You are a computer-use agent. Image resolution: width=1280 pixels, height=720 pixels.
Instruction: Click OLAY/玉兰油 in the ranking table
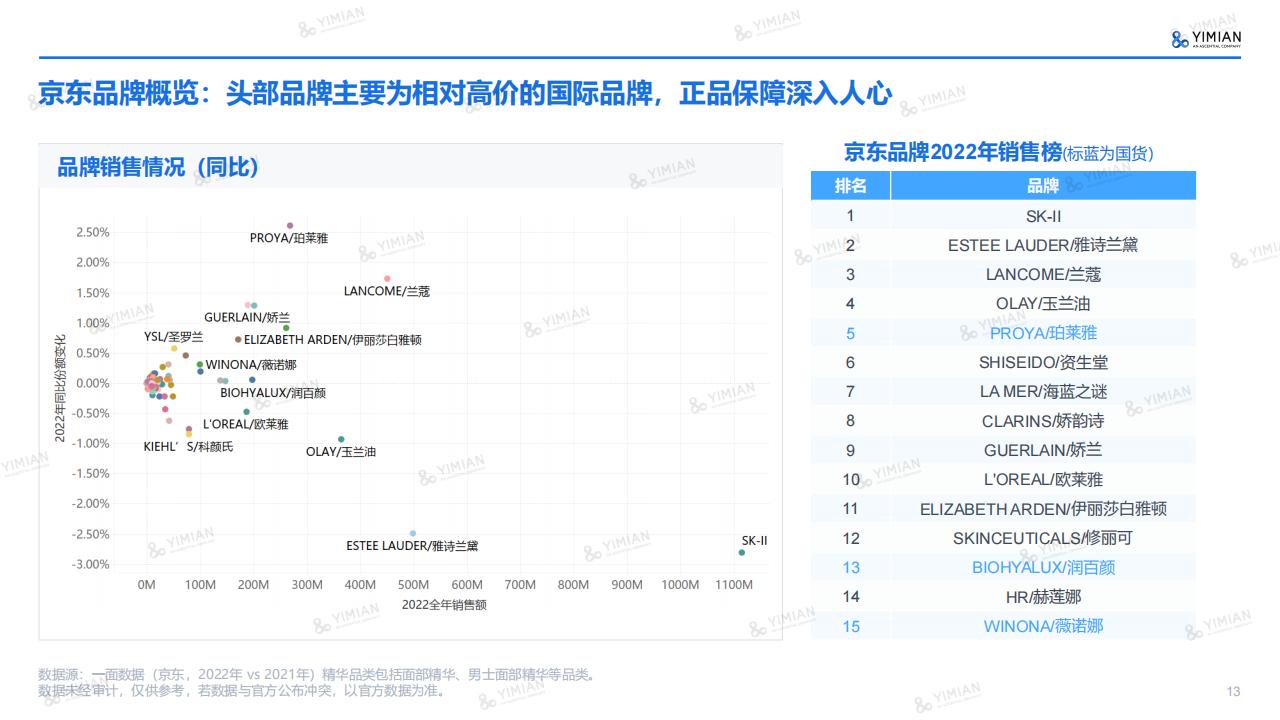(1043, 303)
